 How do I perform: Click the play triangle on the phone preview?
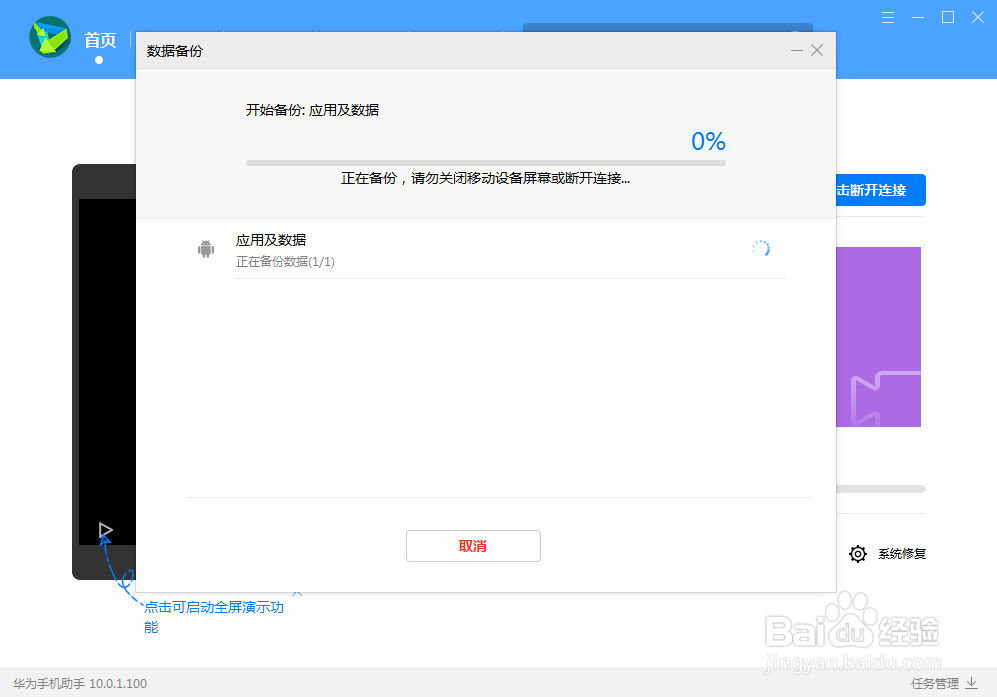click(x=104, y=531)
